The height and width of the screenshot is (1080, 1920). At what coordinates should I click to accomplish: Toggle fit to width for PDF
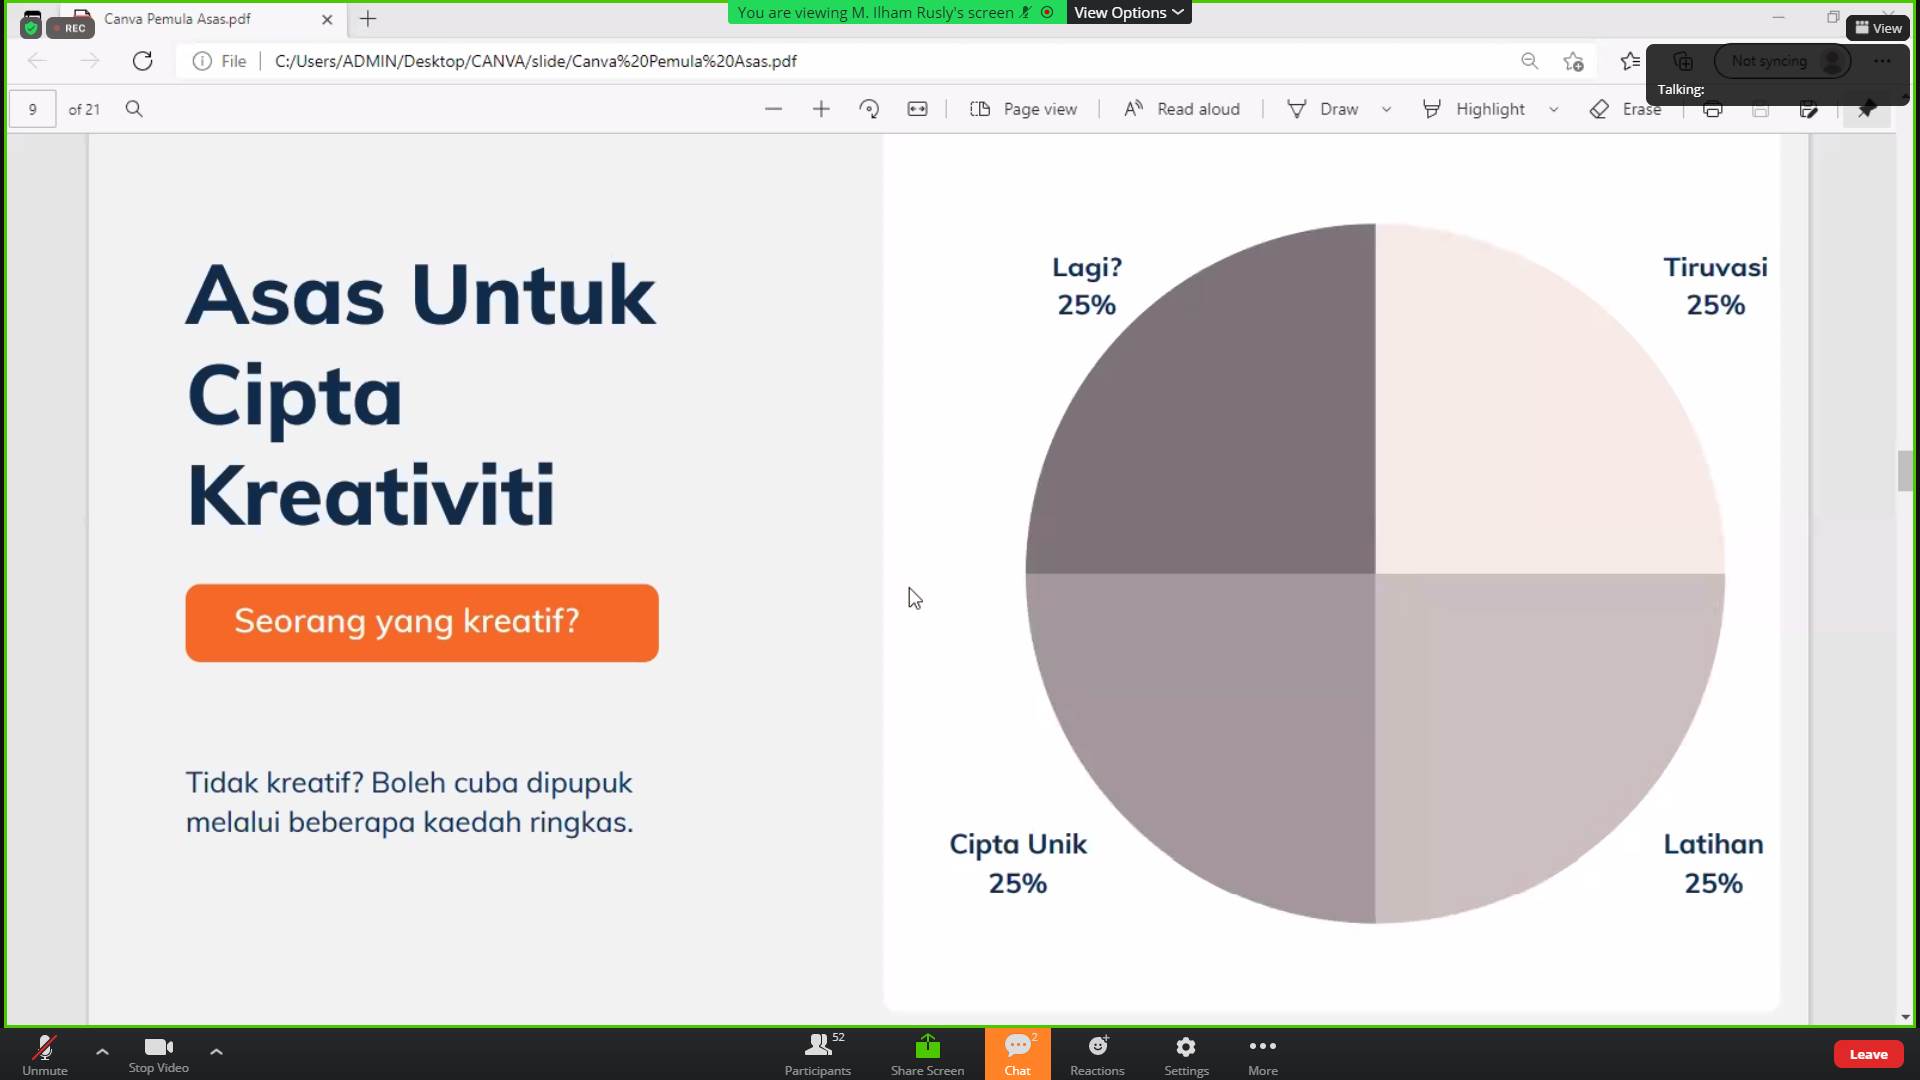917,109
